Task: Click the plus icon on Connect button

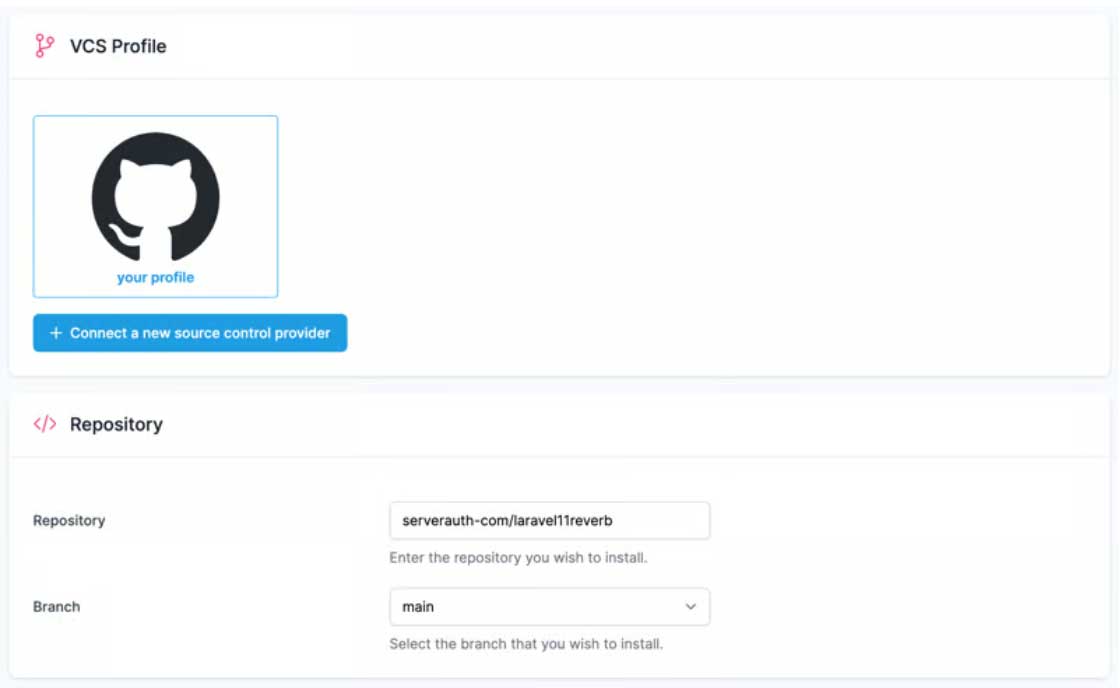Action: coord(56,333)
